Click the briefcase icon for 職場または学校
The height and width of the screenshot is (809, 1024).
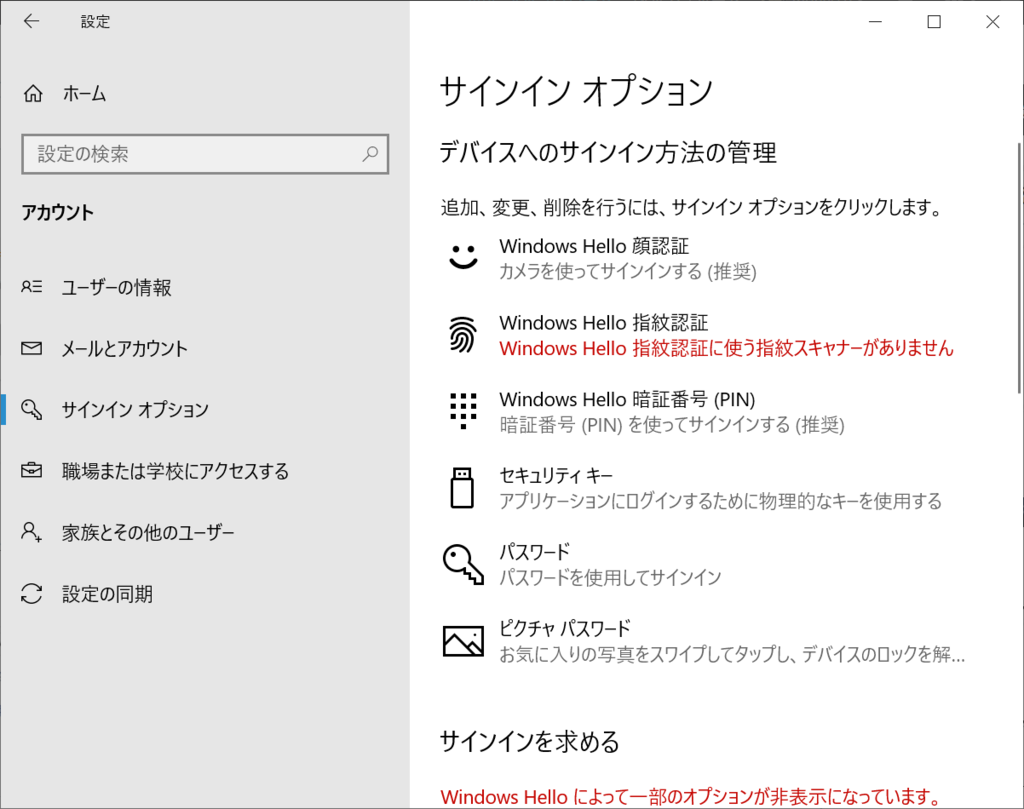pyautogui.click(x=31, y=470)
